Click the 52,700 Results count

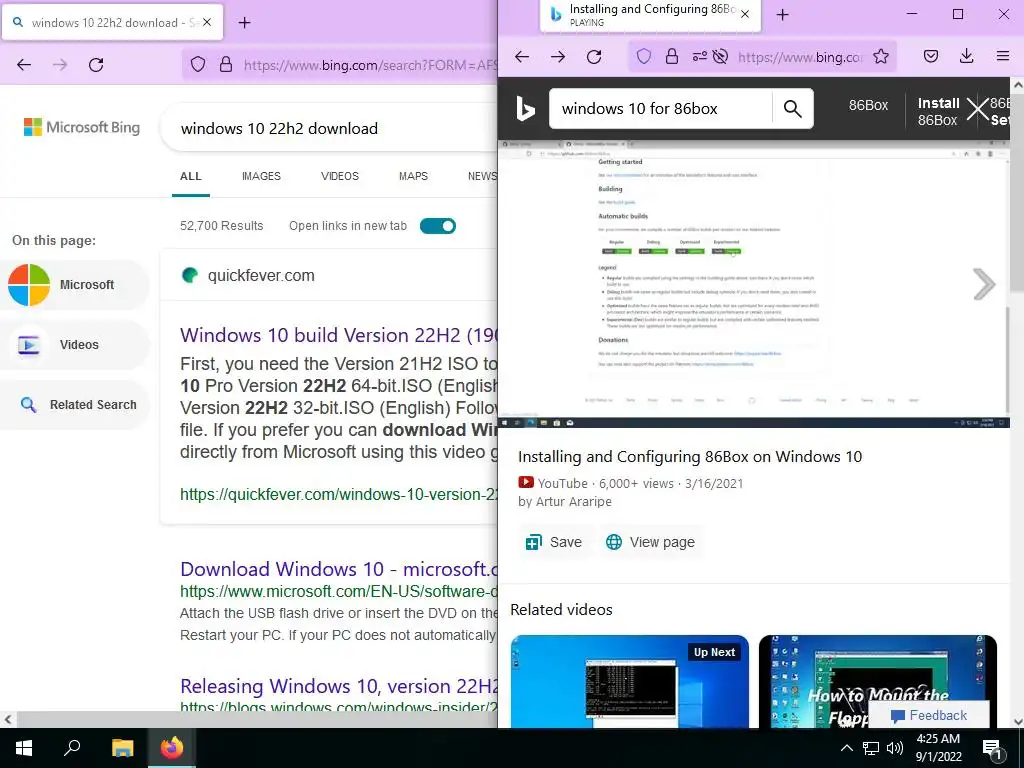(x=221, y=226)
